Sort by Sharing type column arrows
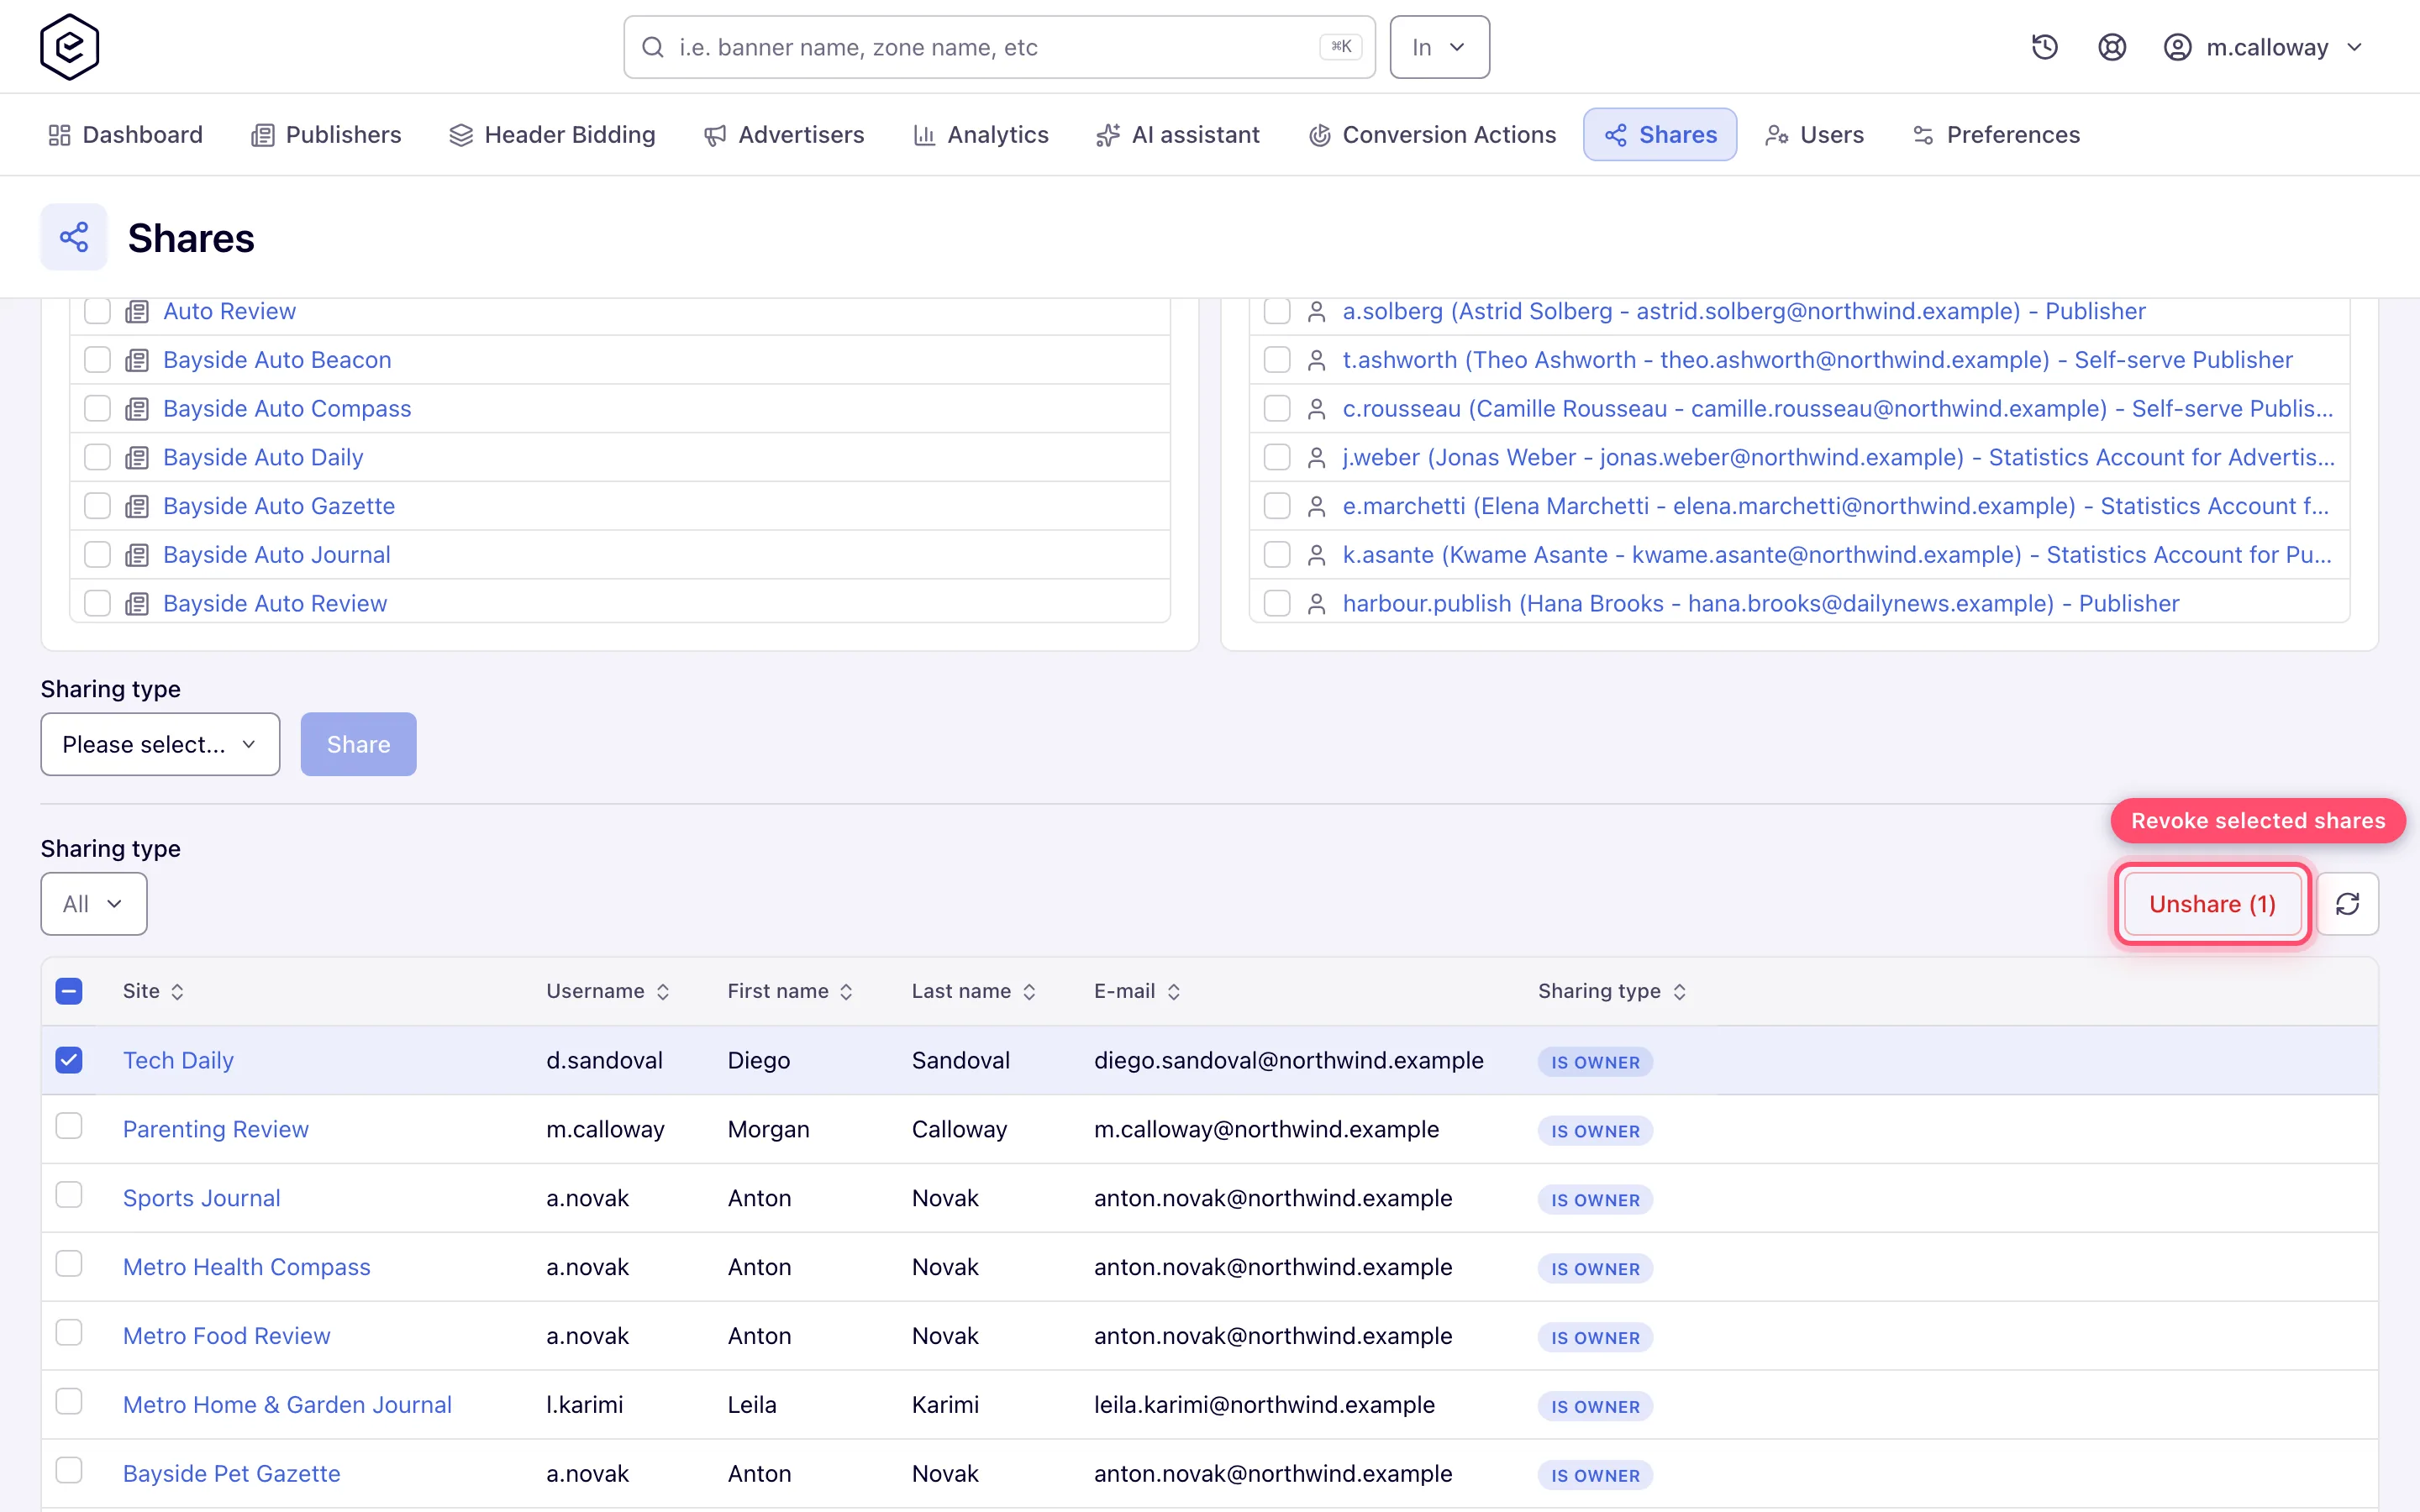Screen dimensions: 2420x1512 pos(1679,991)
